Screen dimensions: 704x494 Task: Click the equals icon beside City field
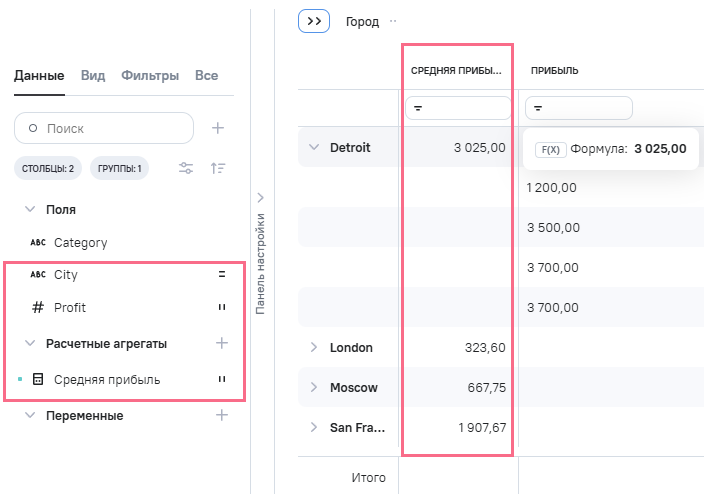[x=222, y=274]
